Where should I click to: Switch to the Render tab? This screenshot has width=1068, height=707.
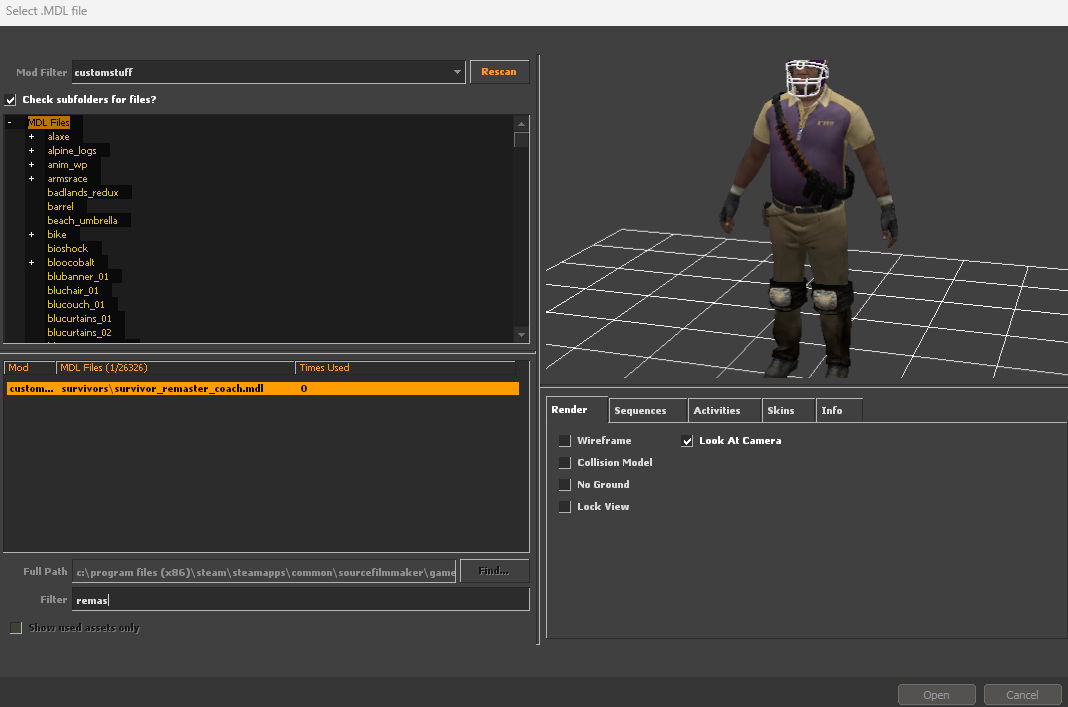(577, 409)
